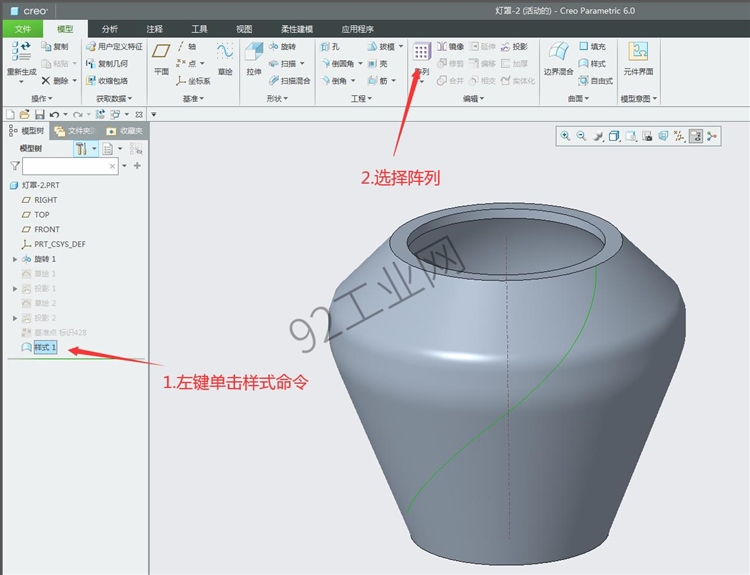
Task: Open the 倒圆角 (Round) dropdown arrow
Action: pos(360,64)
